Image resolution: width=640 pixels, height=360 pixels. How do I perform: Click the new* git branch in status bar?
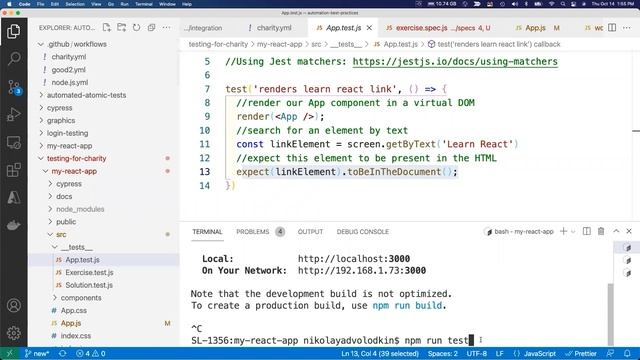point(37,353)
